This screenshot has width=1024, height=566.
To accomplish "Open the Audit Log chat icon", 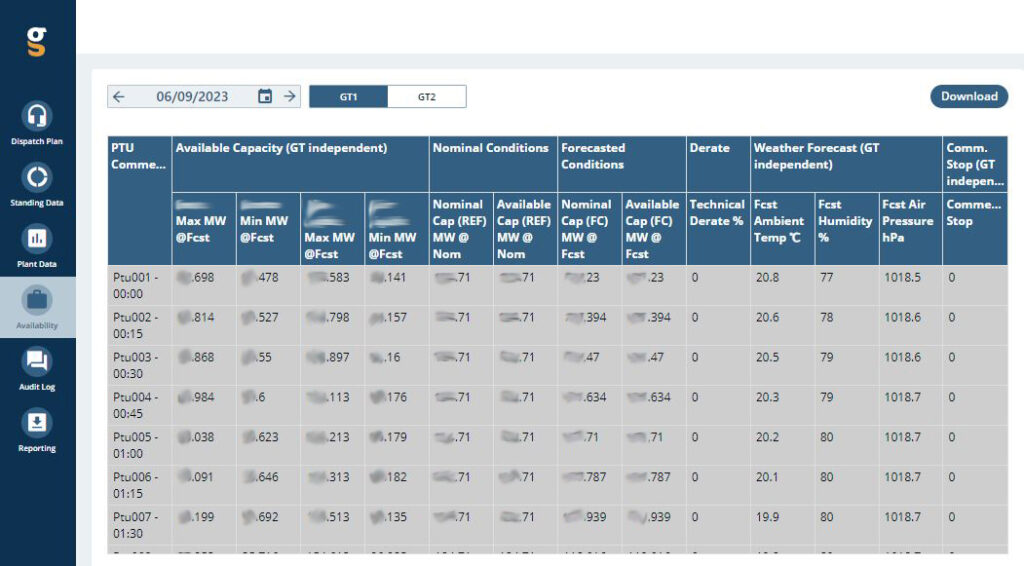I will point(37,362).
